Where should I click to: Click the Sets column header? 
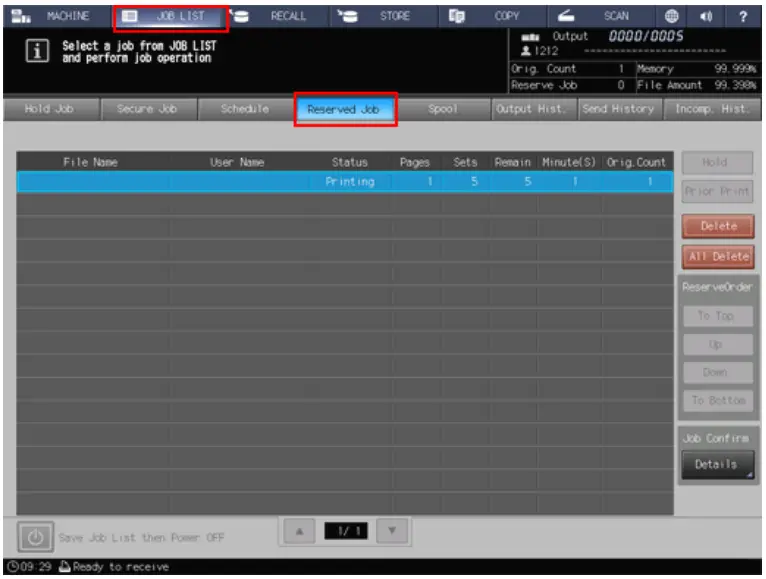pyautogui.click(x=465, y=162)
